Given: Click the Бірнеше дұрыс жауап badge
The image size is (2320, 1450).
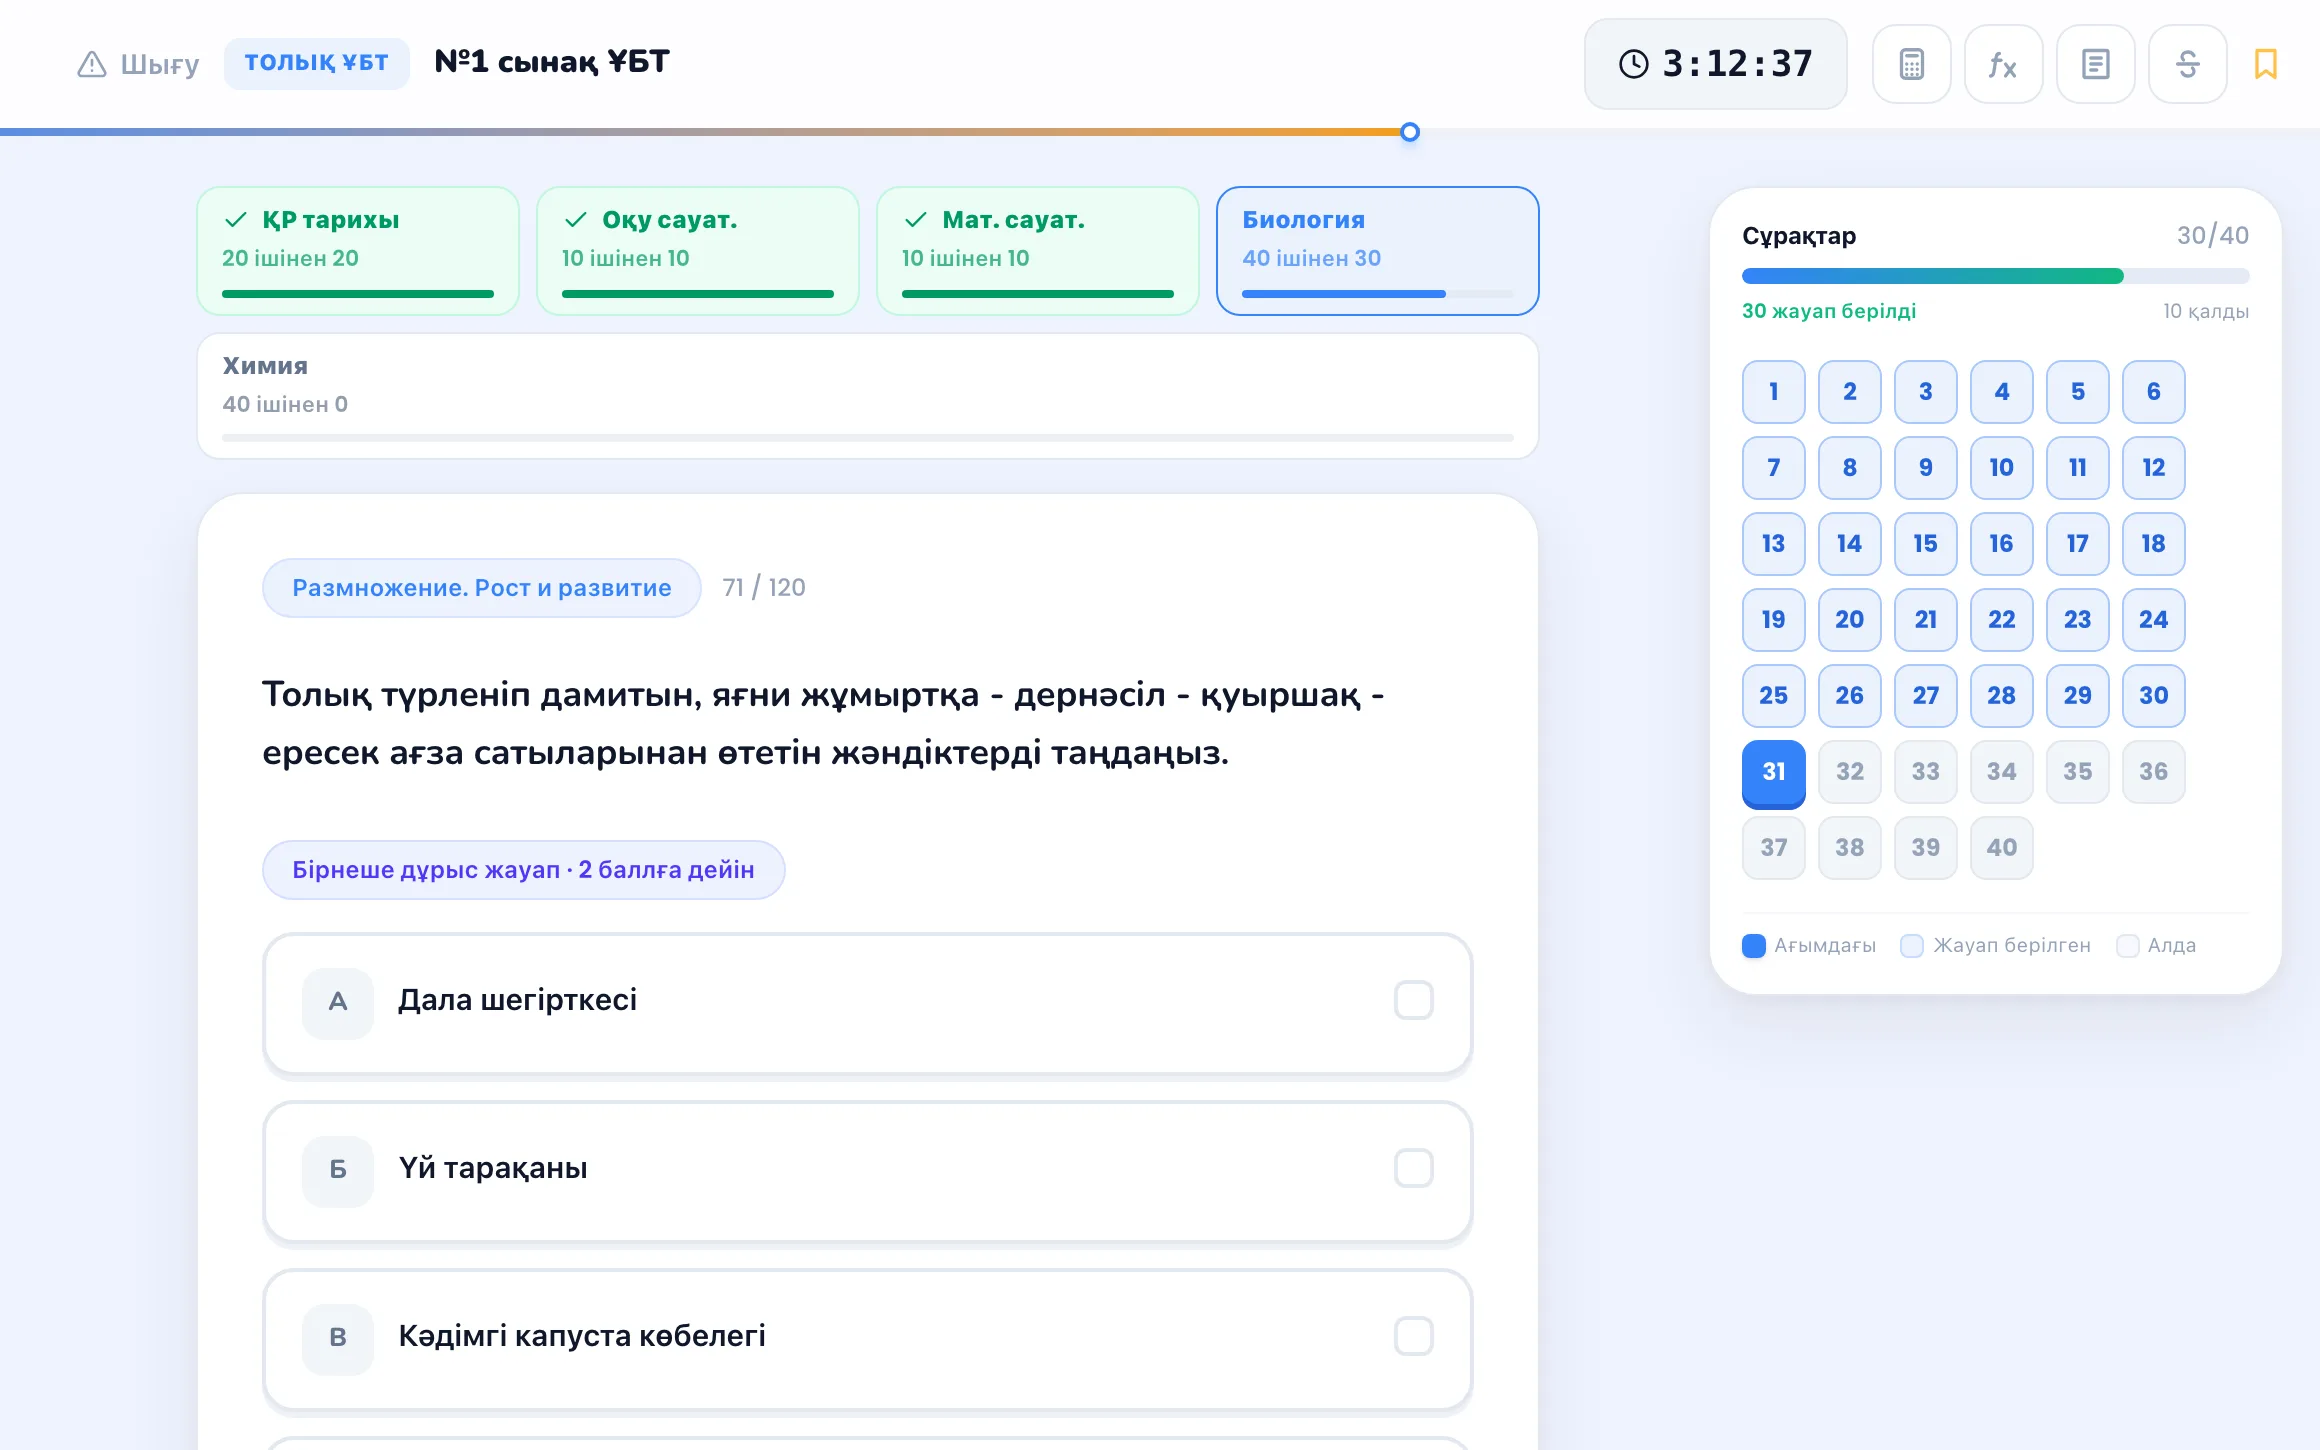Looking at the screenshot, I should pyautogui.click(x=523, y=870).
